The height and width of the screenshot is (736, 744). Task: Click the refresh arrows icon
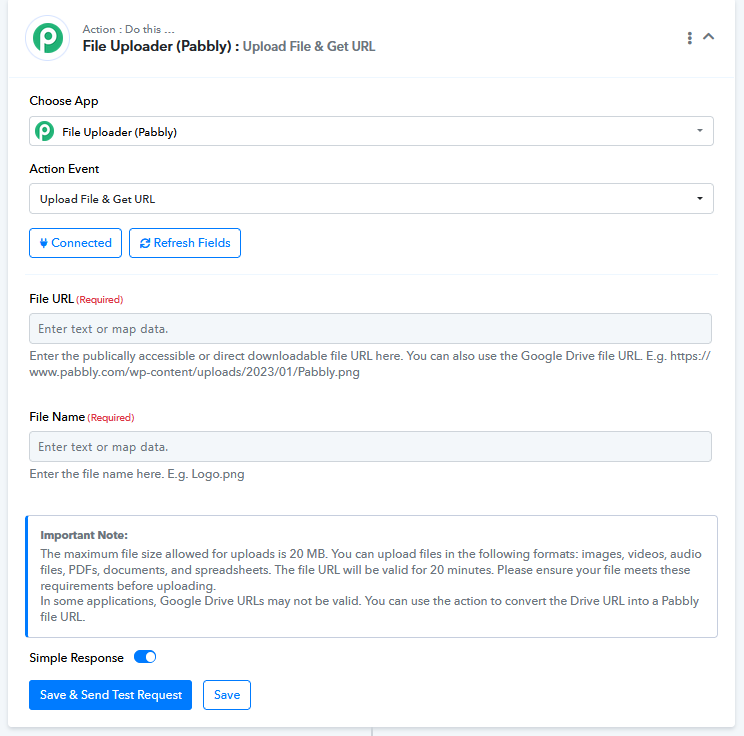[145, 243]
